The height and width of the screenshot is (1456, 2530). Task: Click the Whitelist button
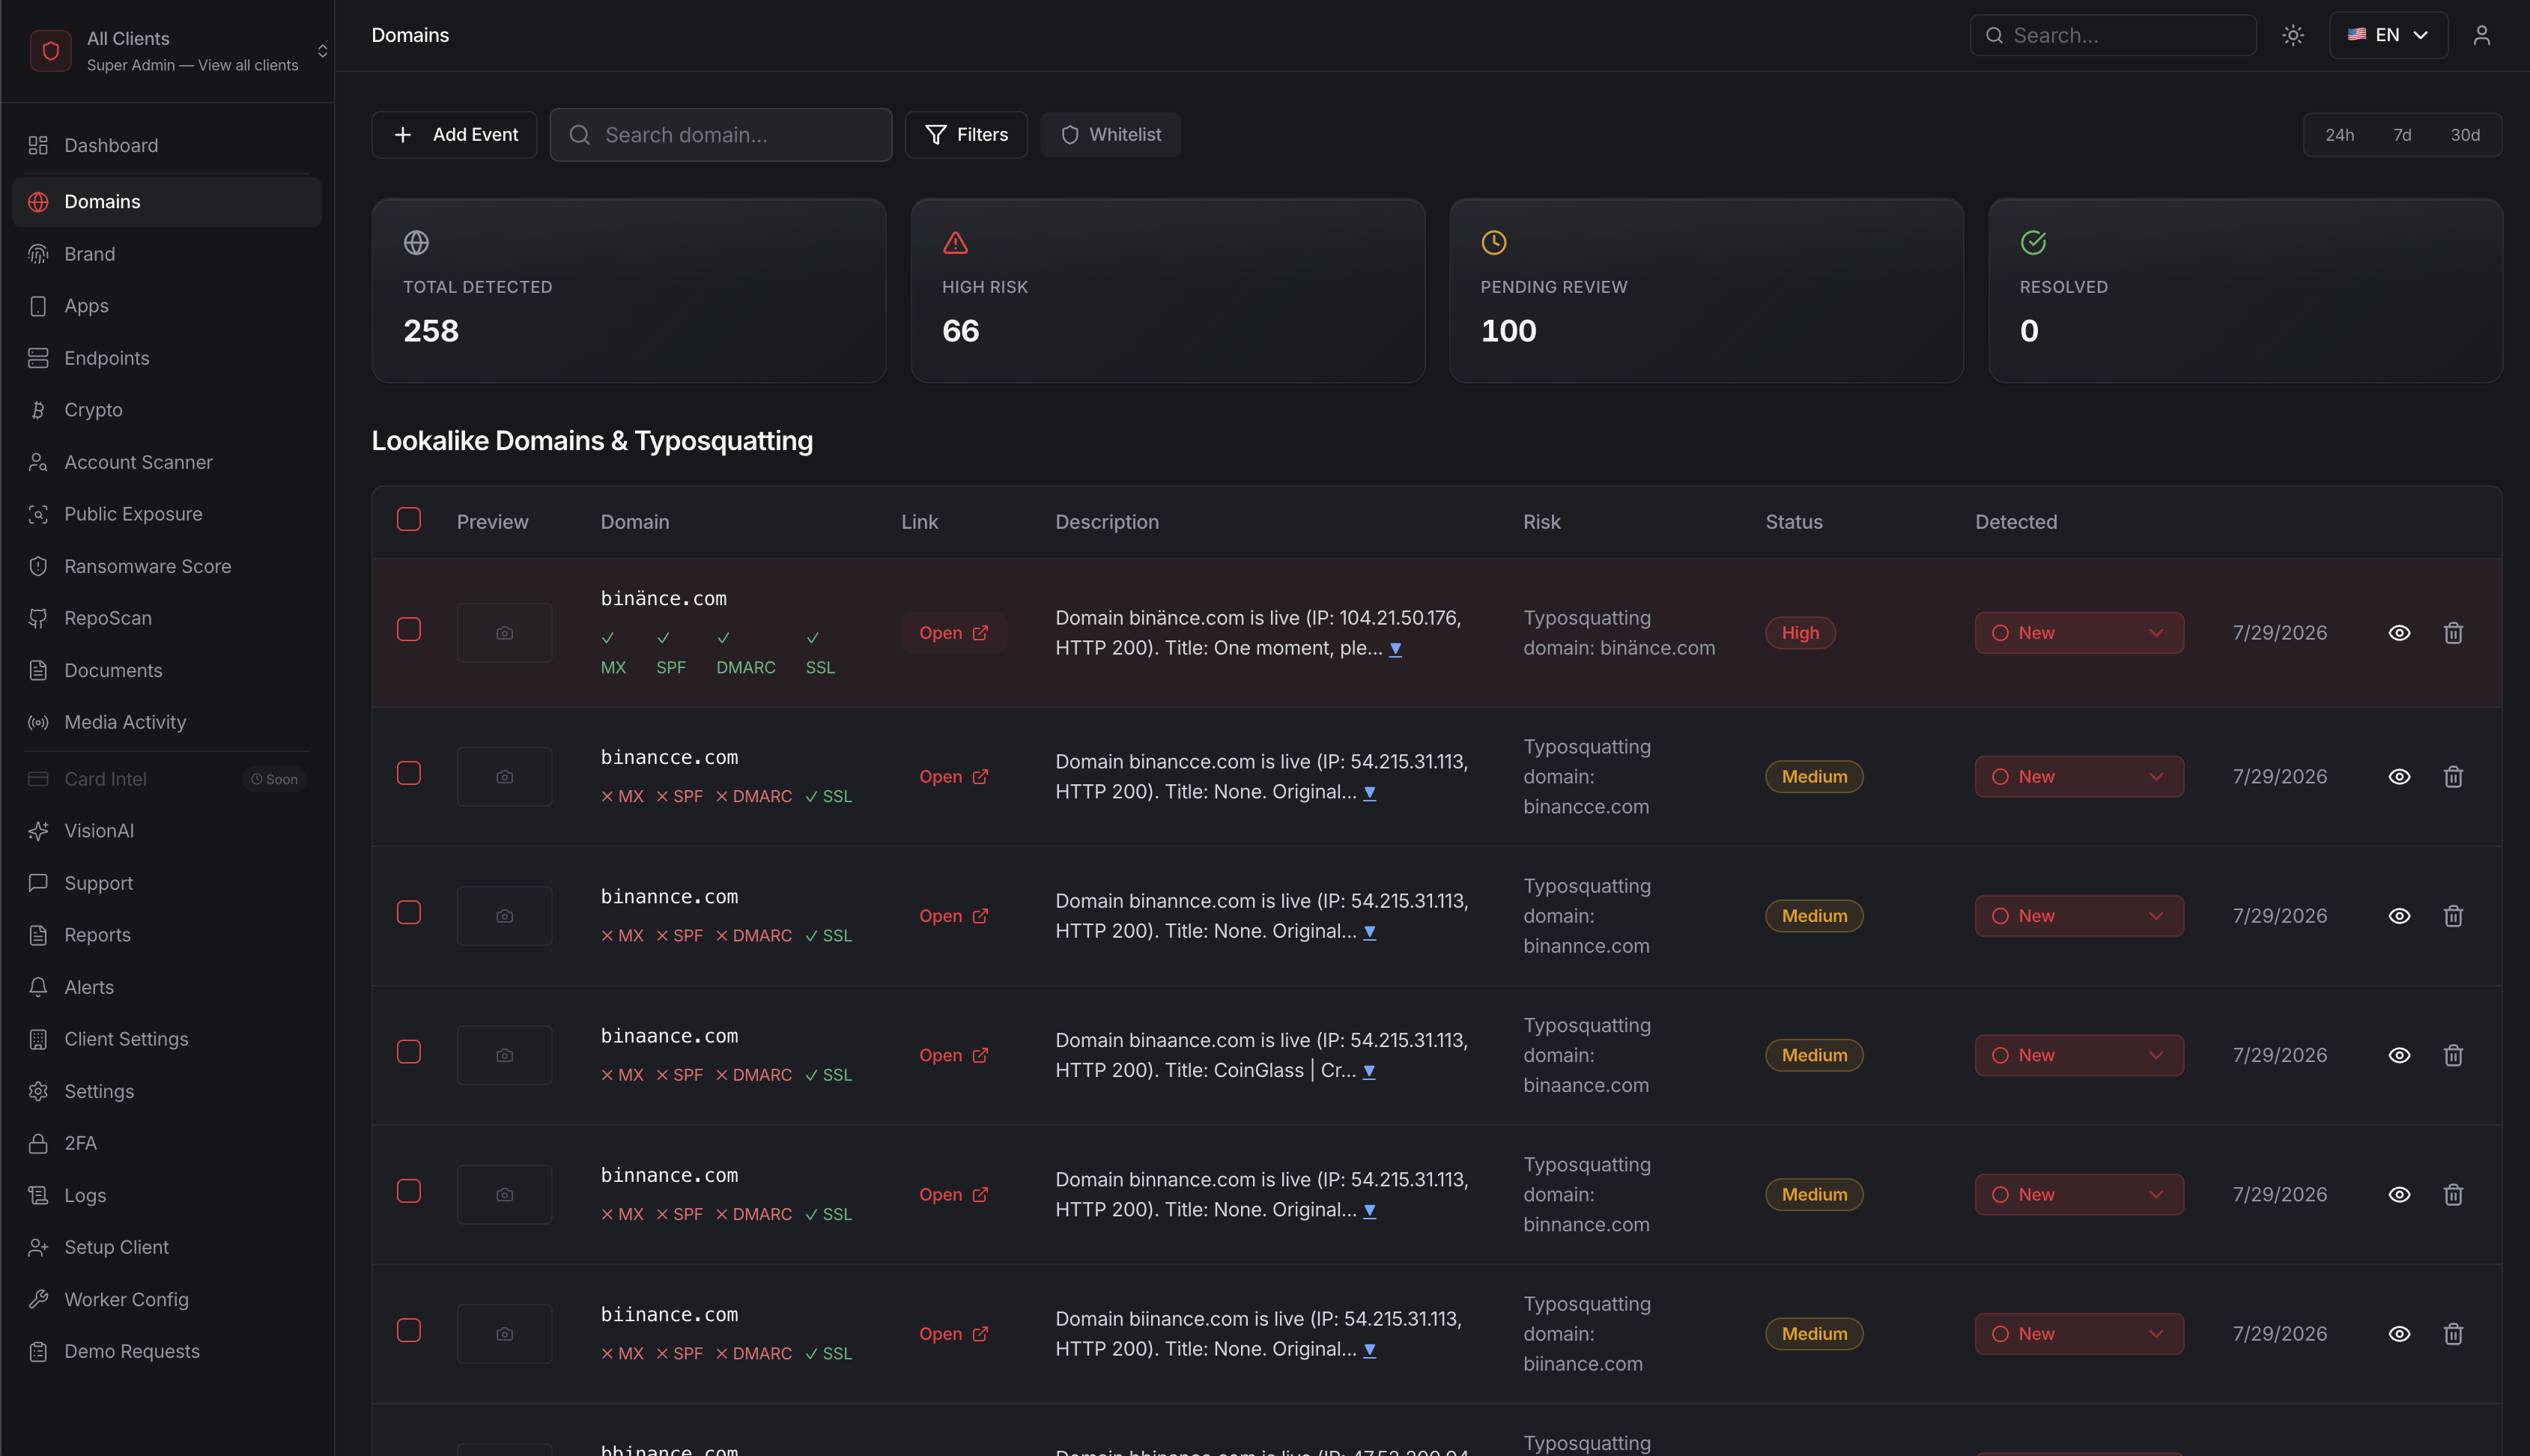(x=1110, y=135)
